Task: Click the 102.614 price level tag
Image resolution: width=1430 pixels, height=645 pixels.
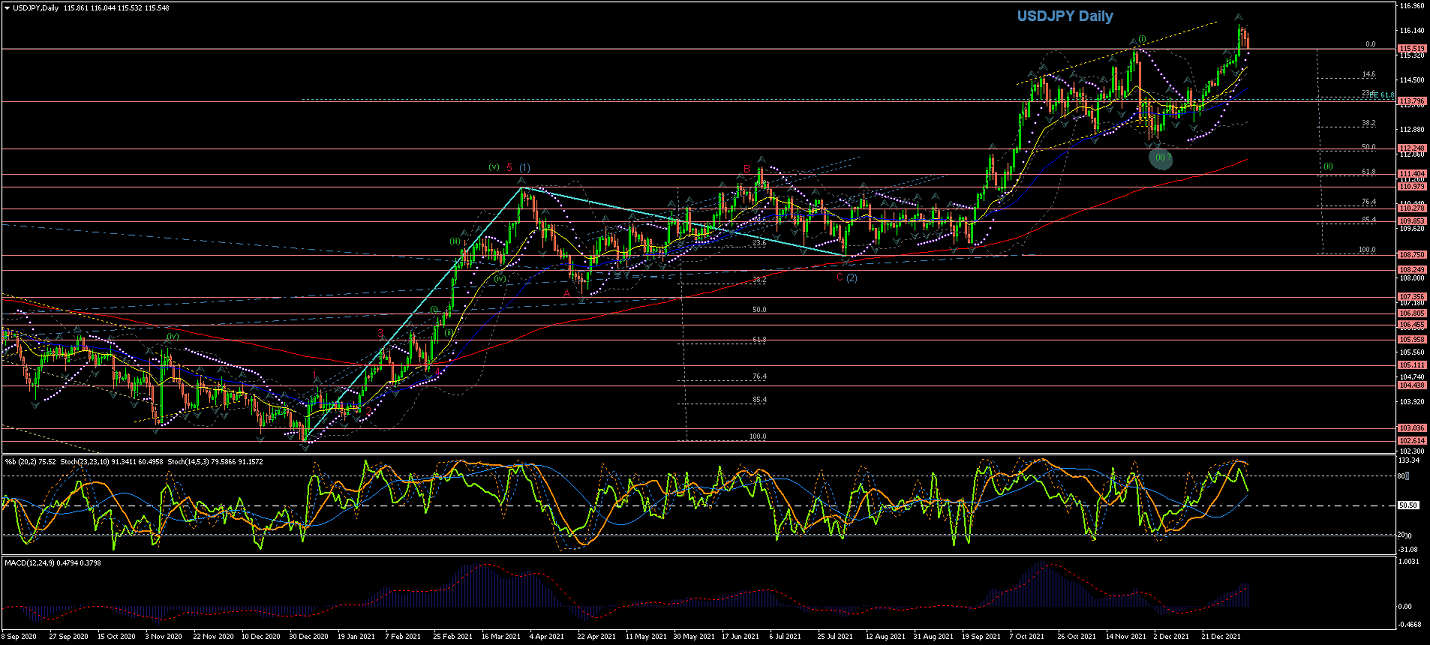Action: click(x=1412, y=440)
